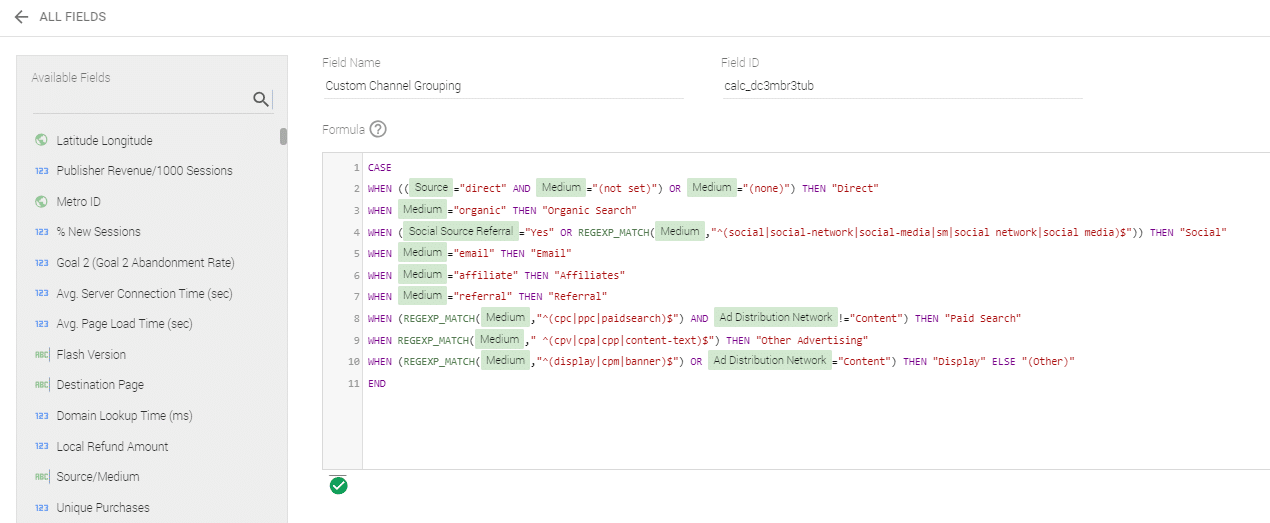This screenshot has width=1270, height=523.
Task: Click the Medium chip on the organic line
Action: [423, 210]
